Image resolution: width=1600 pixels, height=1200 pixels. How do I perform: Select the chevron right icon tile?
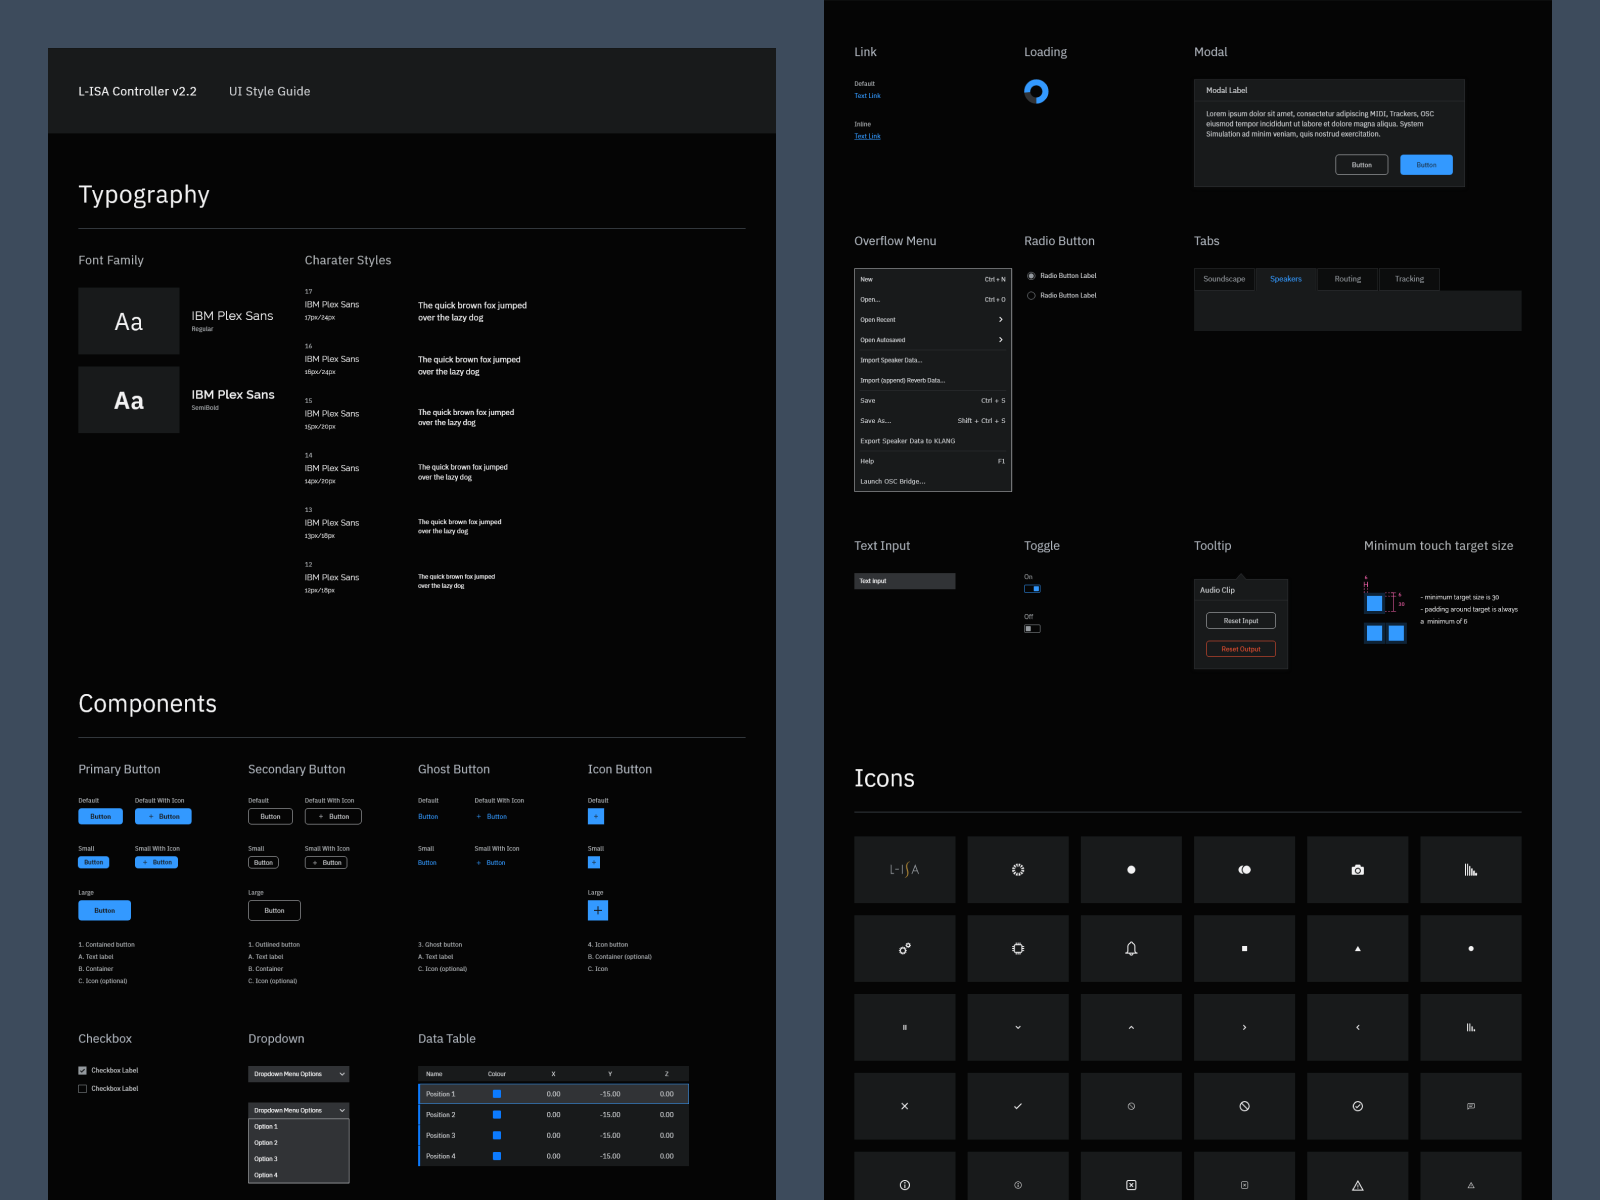coord(1244,1027)
